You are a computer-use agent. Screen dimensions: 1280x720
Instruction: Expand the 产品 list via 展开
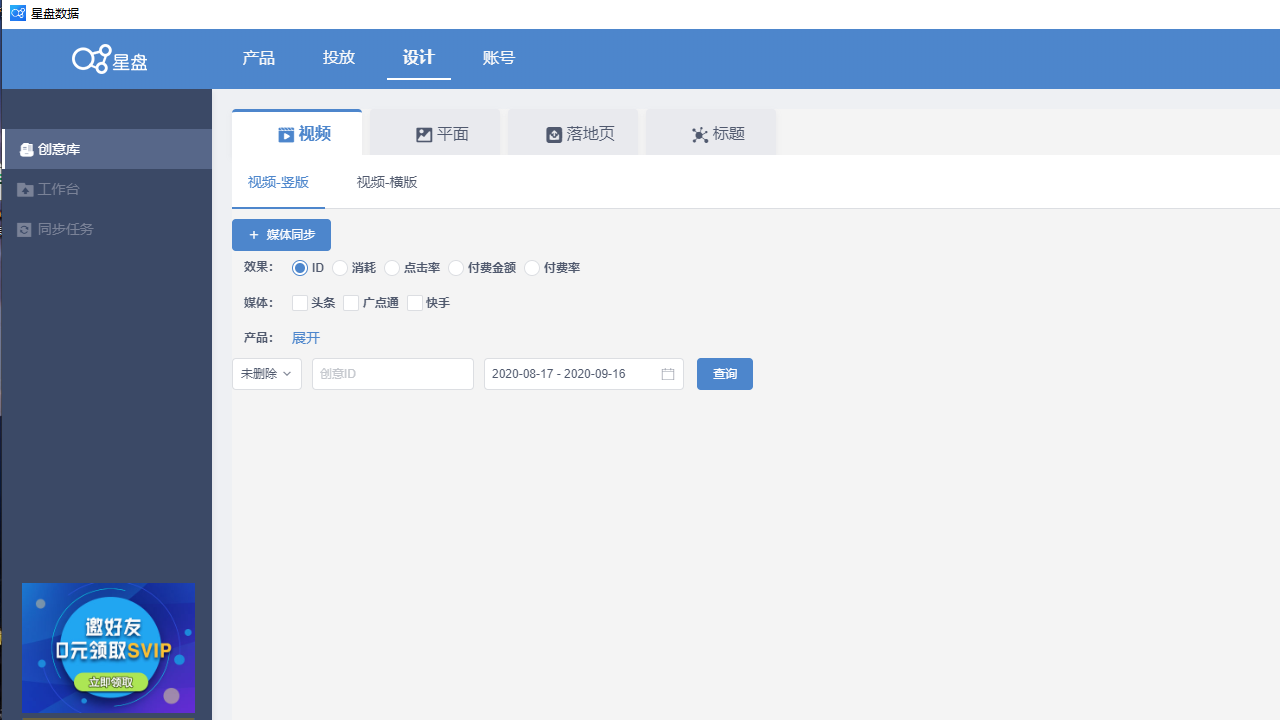(x=305, y=338)
